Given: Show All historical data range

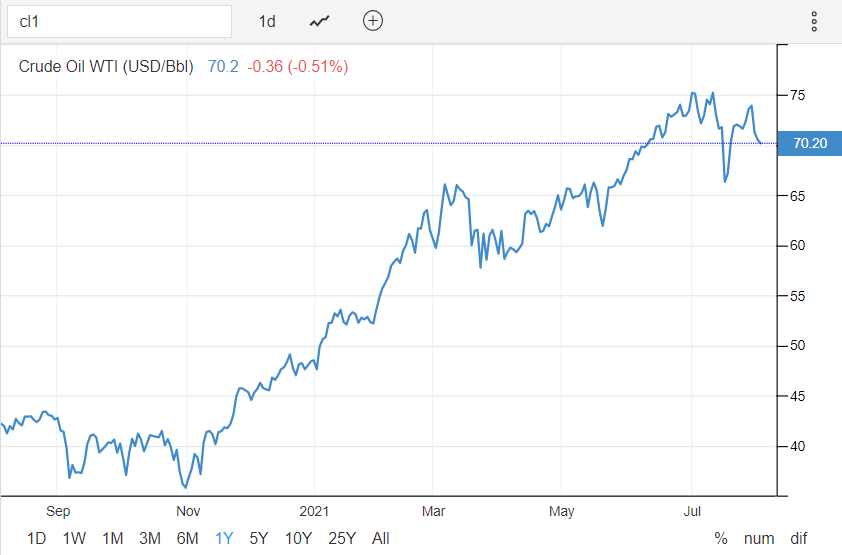Looking at the screenshot, I should click(x=380, y=538).
